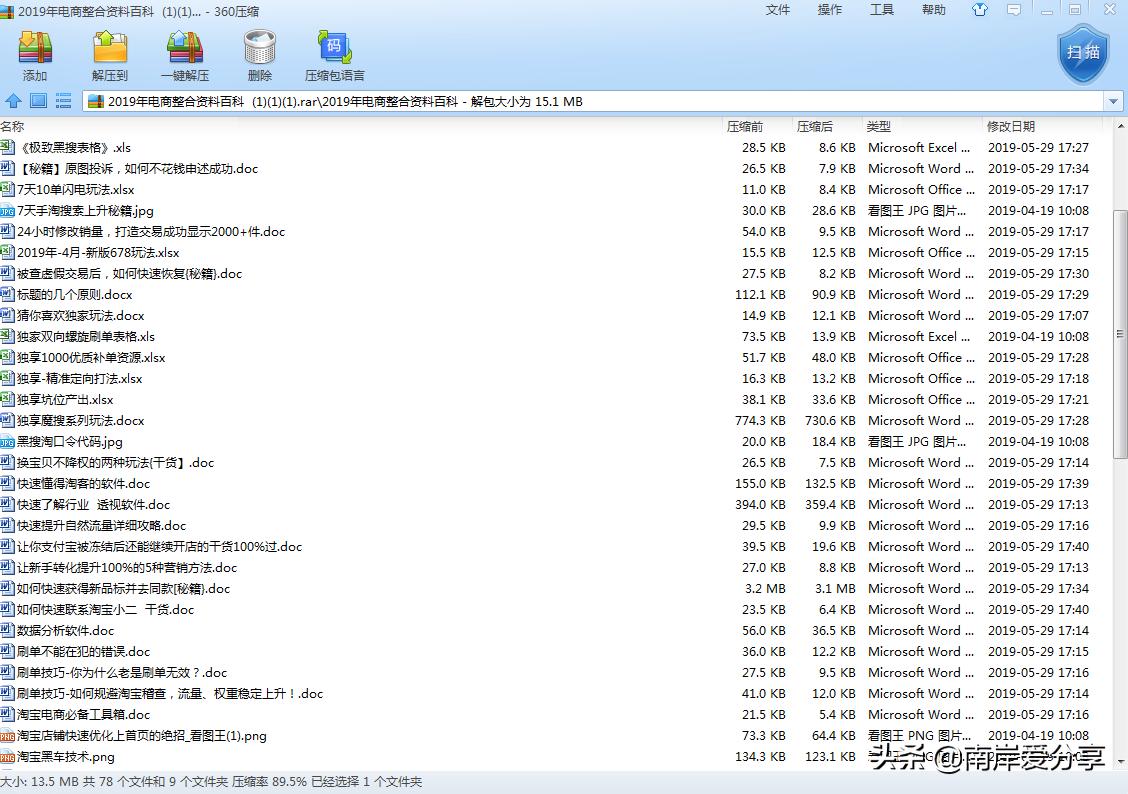Viewport: 1128px width, 794px height.
Task: Click the 解压到 (Extract to) icon
Action: pyautogui.click(x=109, y=48)
